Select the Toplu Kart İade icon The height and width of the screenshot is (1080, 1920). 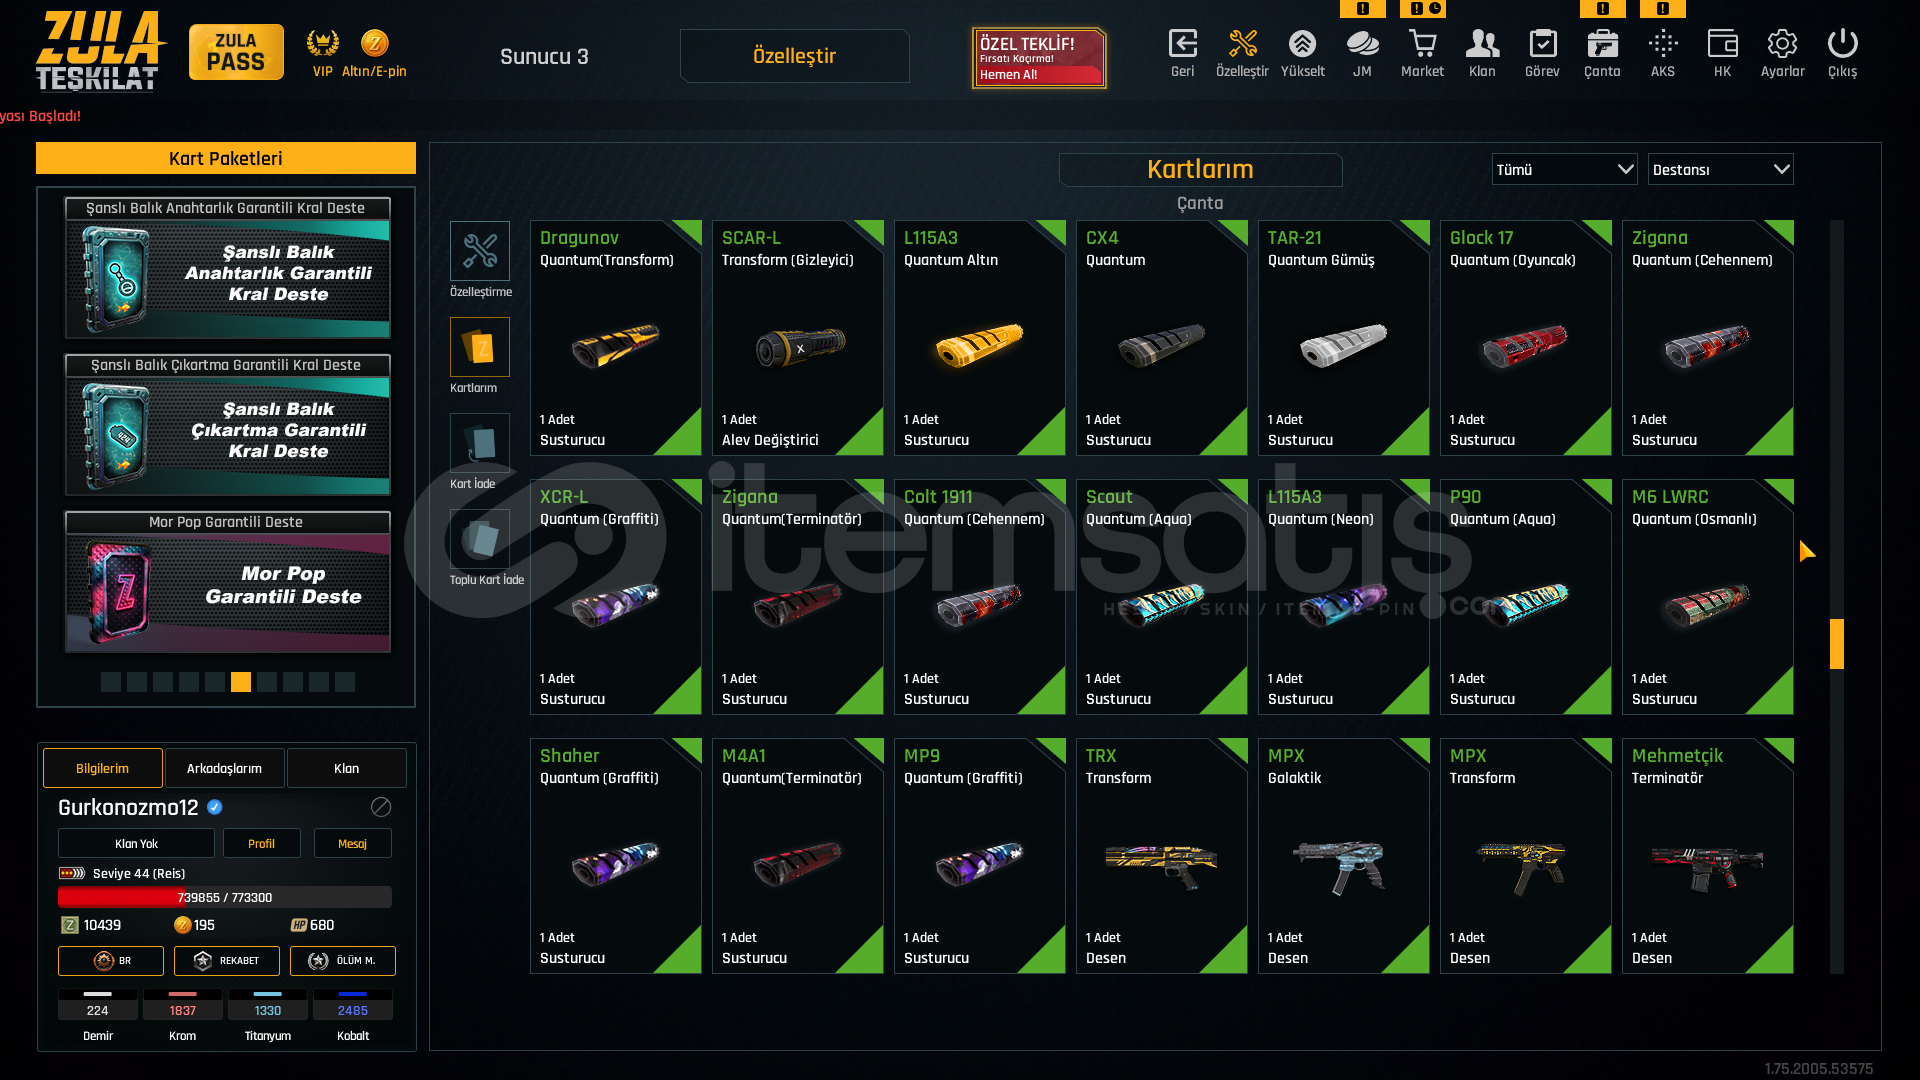480,539
